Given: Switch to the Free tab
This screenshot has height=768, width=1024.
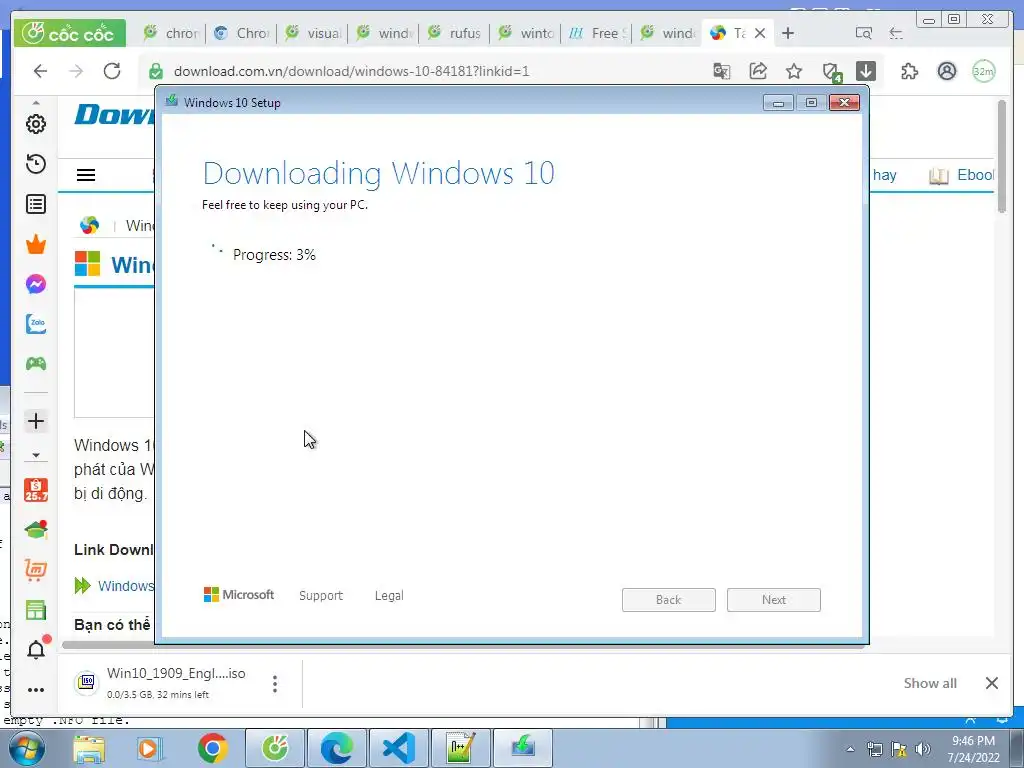Looking at the screenshot, I should (596, 33).
